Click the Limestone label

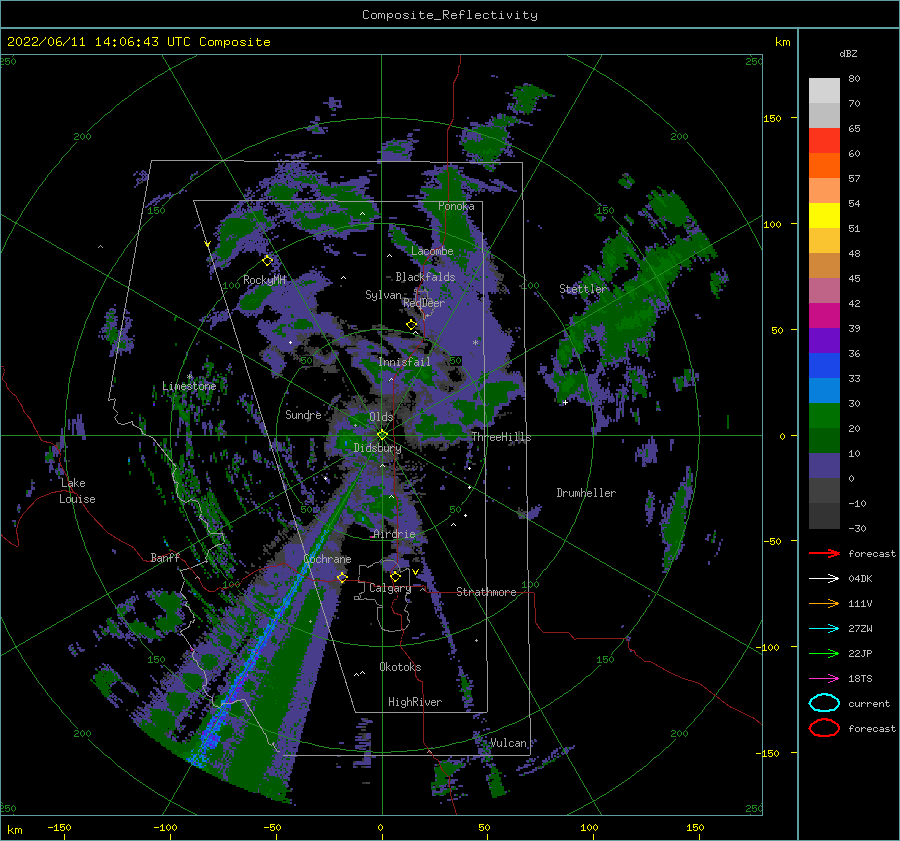pos(189,386)
